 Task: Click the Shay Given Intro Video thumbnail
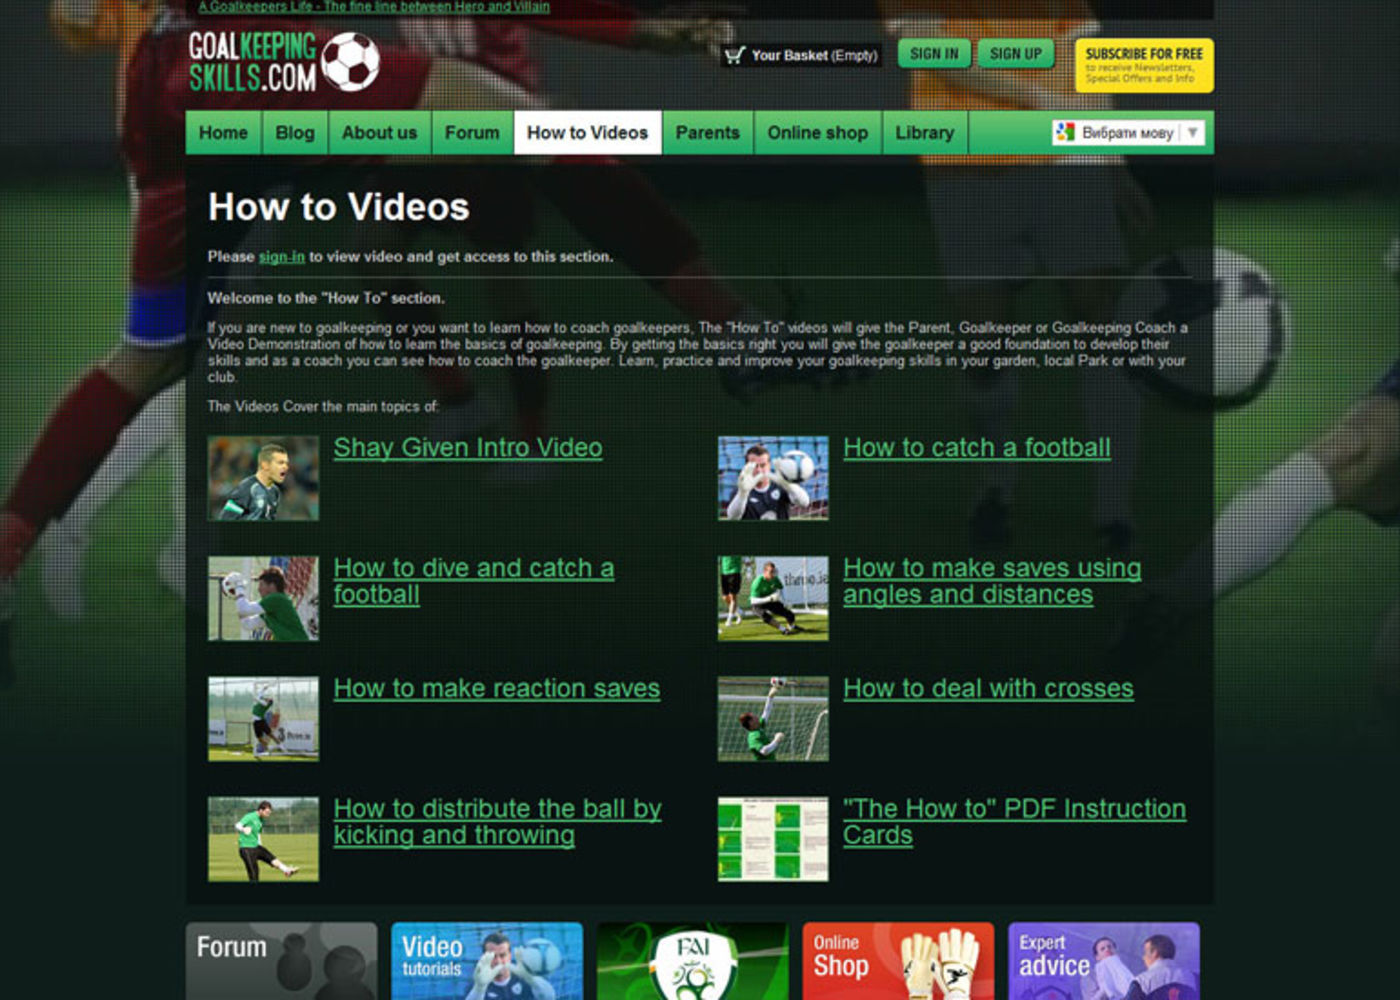point(263,478)
